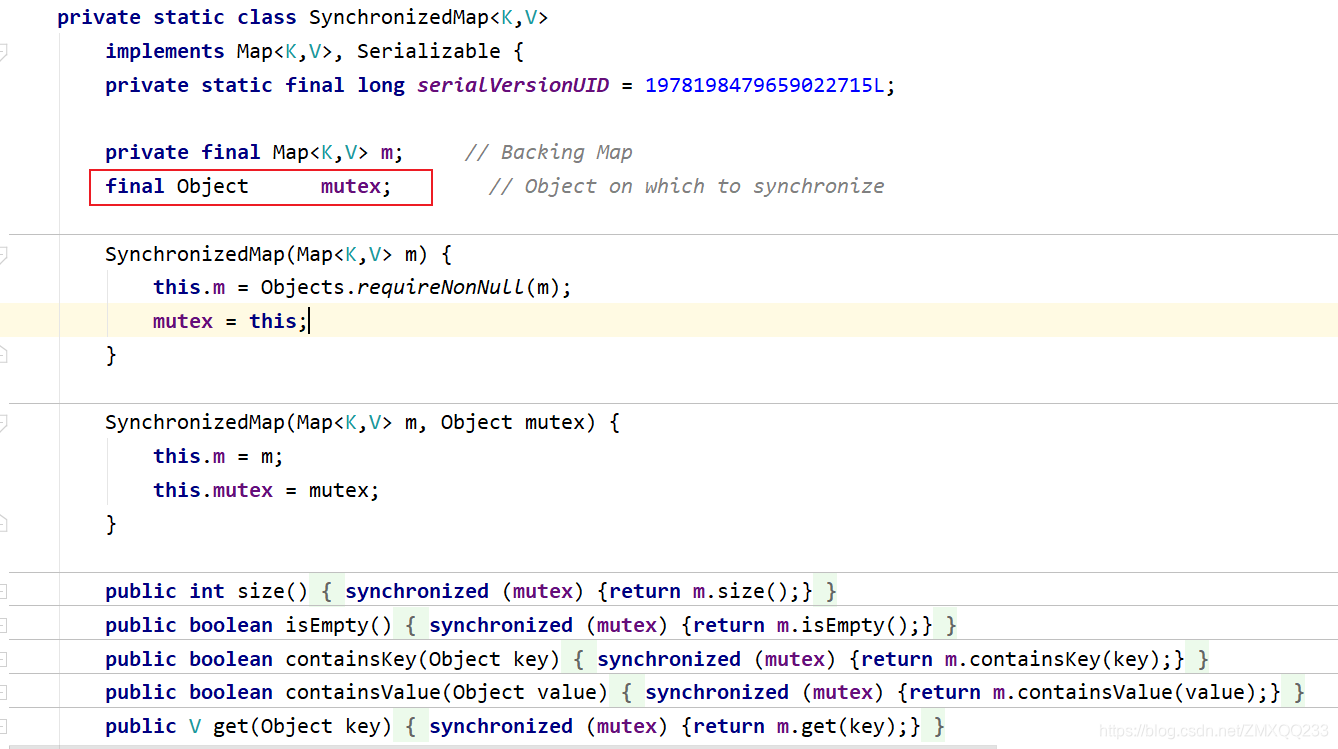The image size is (1338, 749).
Task: Expand the folded containsValue method opening brace
Action: pyautogui.click(x=626, y=692)
